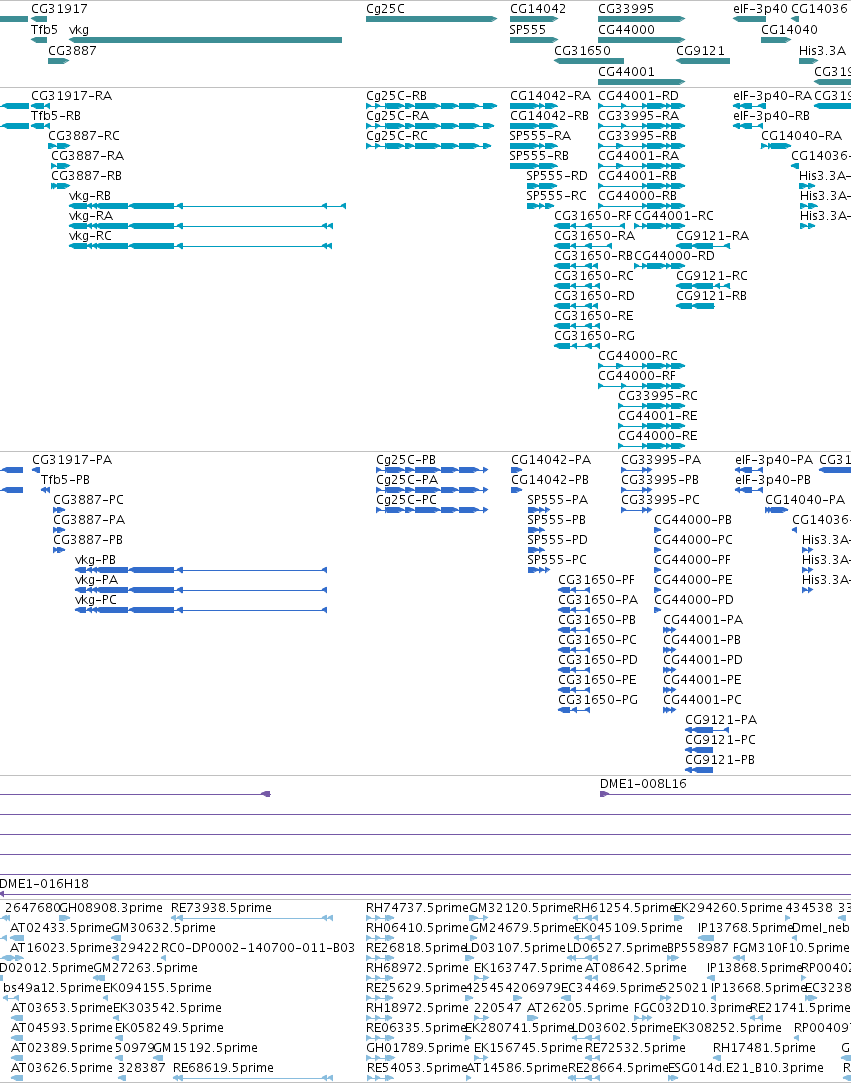The height and width of the screenshot is (1083, 851).
Task: Click the CG3887 gene label
Action: point(73,50)
